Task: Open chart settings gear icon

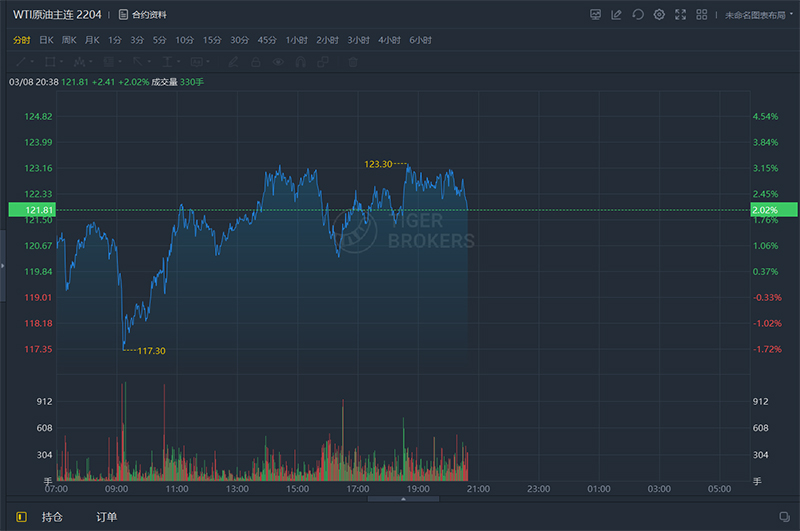Action: click(x=659, y=15)
